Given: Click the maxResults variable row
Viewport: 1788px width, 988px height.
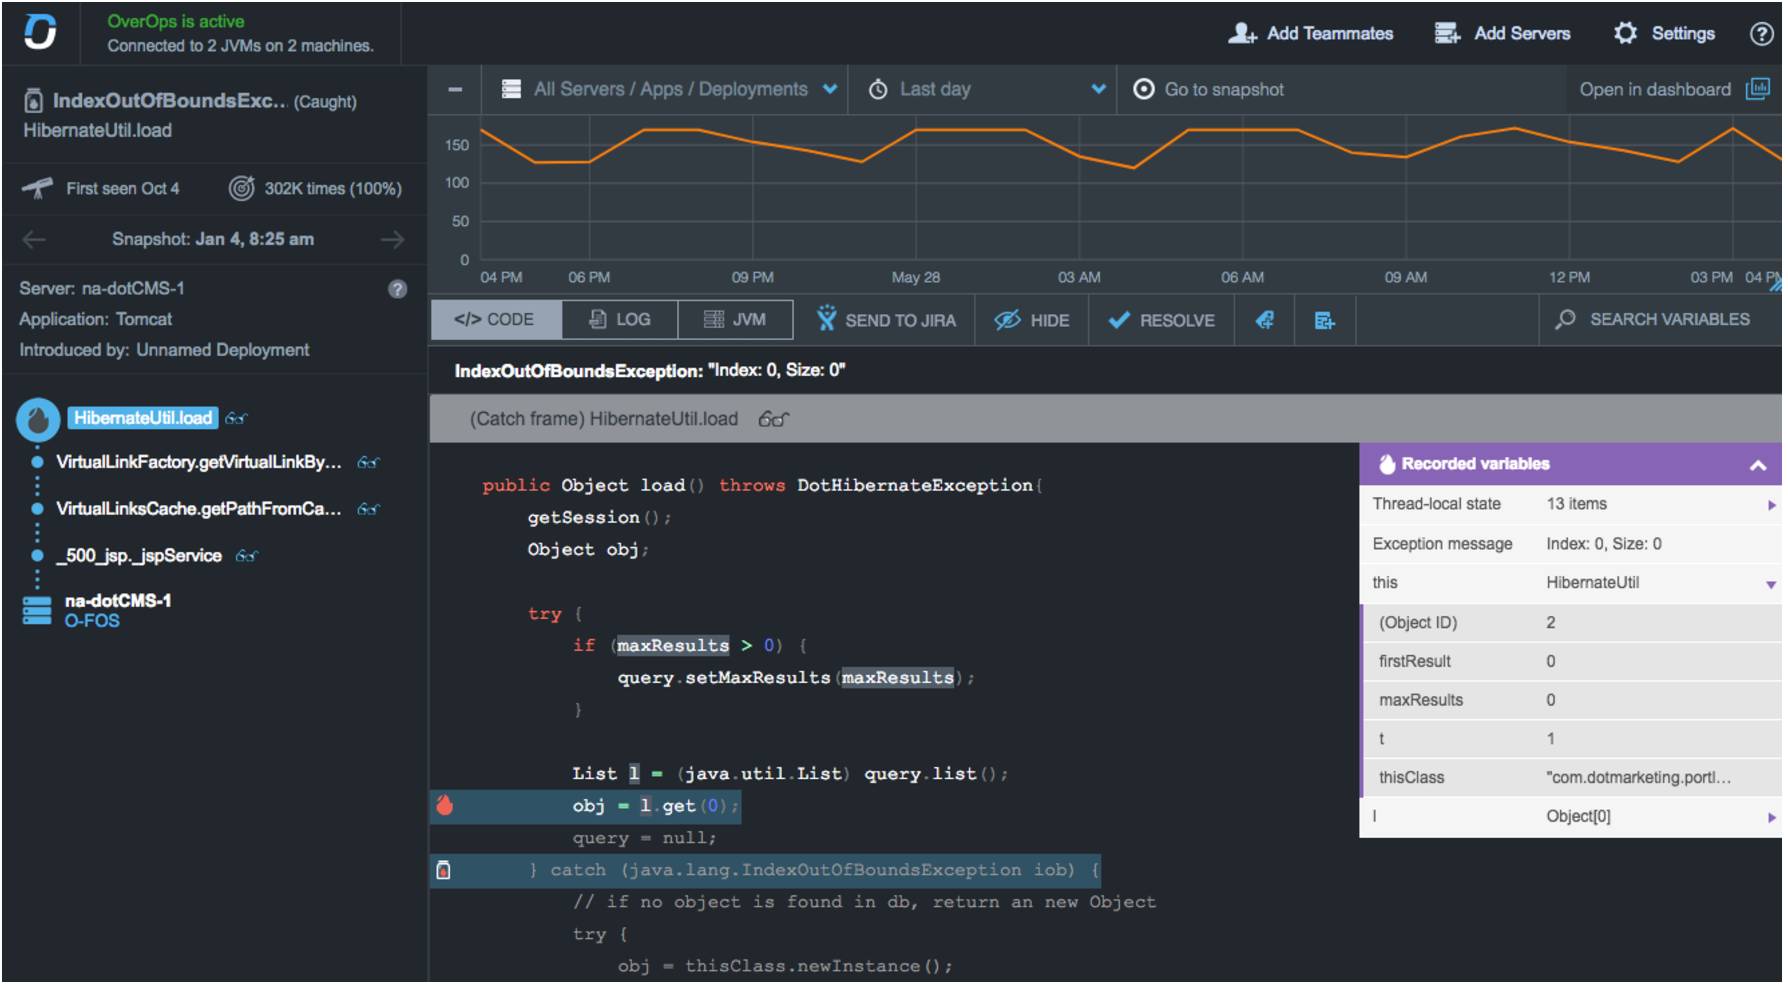Looking at the screenshot, I should pyautogui.click(x=1571, y=700).
